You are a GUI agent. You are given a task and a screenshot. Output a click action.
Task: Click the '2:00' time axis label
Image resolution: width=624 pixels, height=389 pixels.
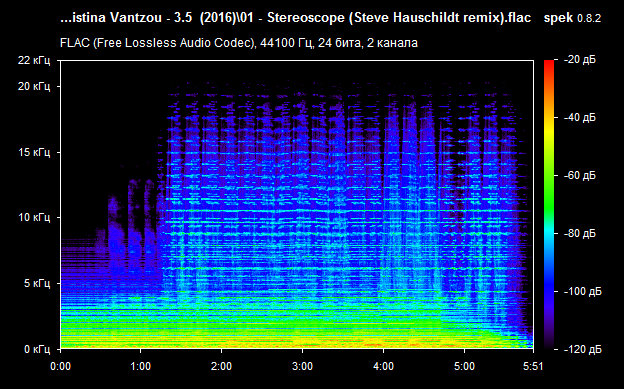coord(221,366)
